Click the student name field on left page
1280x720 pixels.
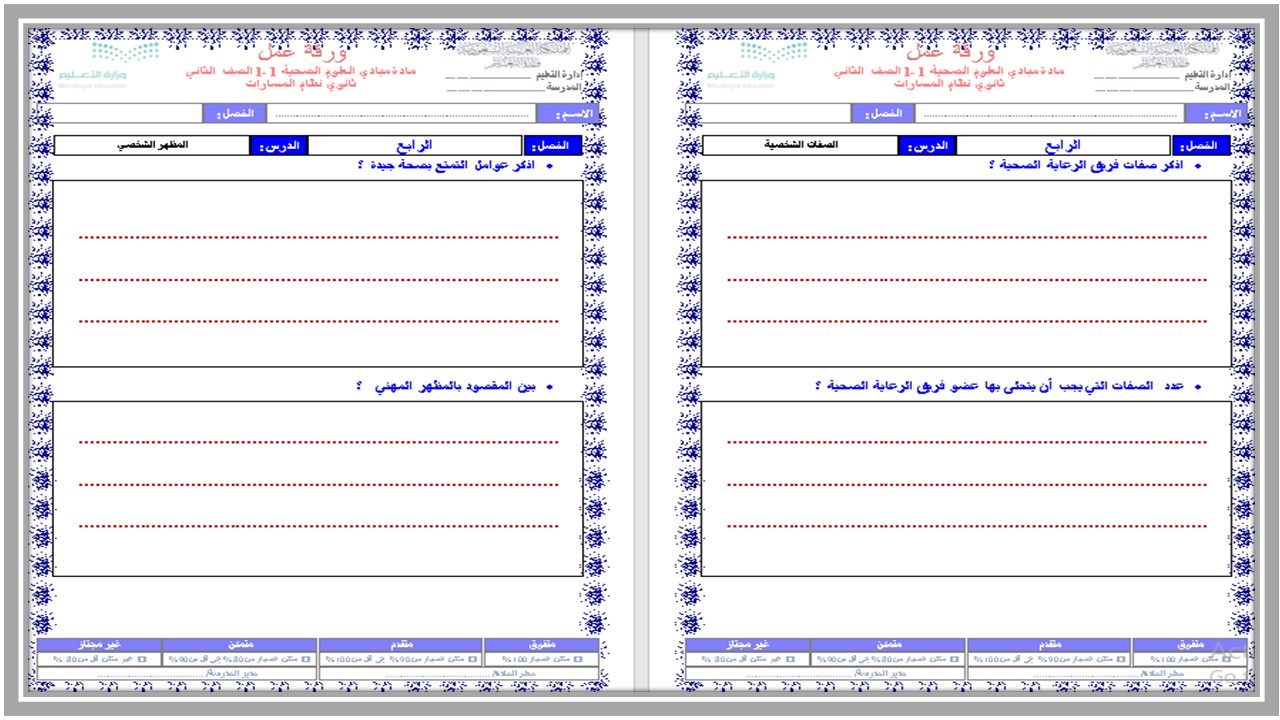pyautogui.click(x=400, y=114)
